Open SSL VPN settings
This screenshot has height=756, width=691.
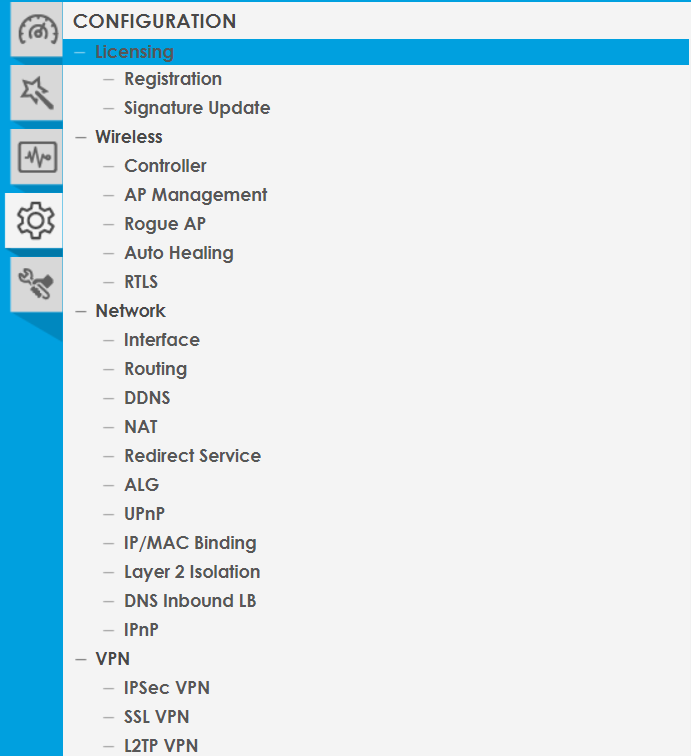tap(156, 717)
